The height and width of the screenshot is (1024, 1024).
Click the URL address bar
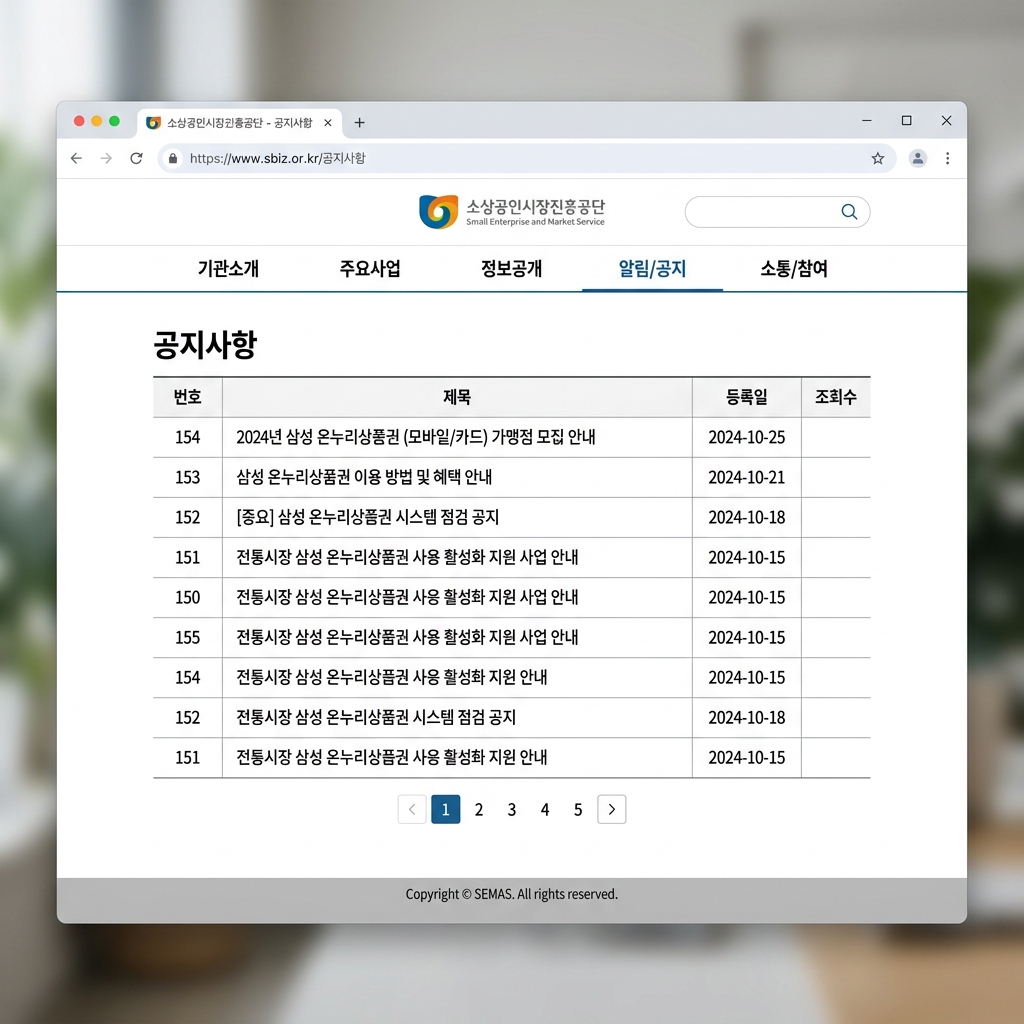click(x=526, y=158)
